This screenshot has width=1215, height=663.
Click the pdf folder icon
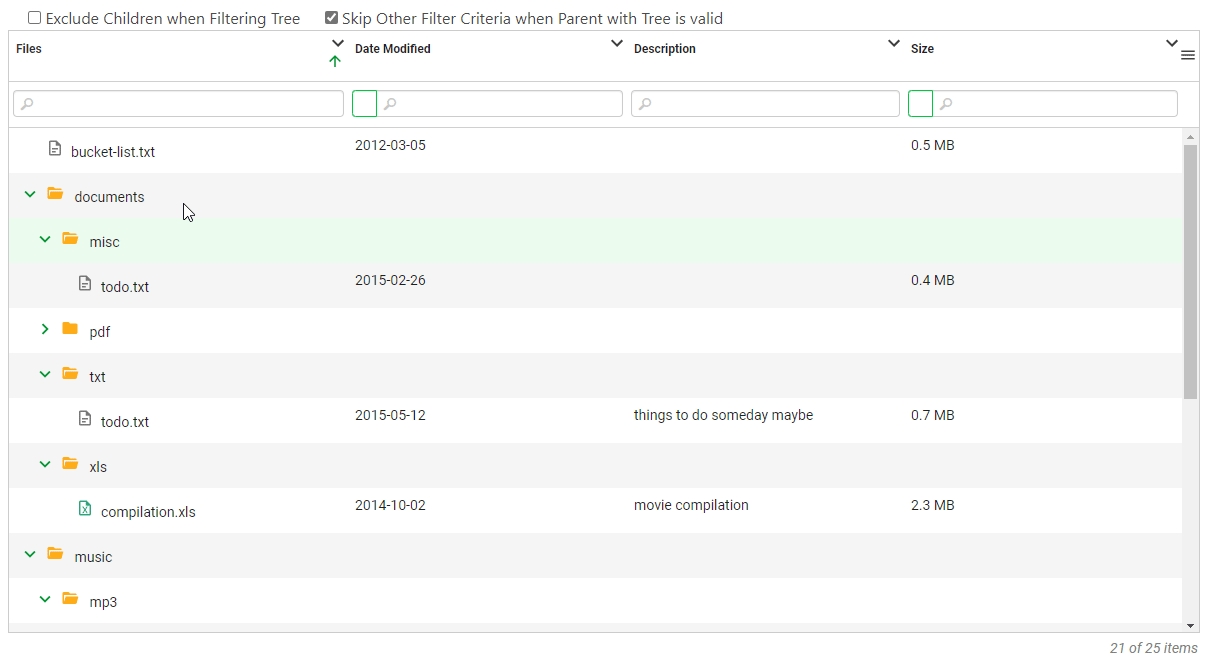click(x=70, y=329)
